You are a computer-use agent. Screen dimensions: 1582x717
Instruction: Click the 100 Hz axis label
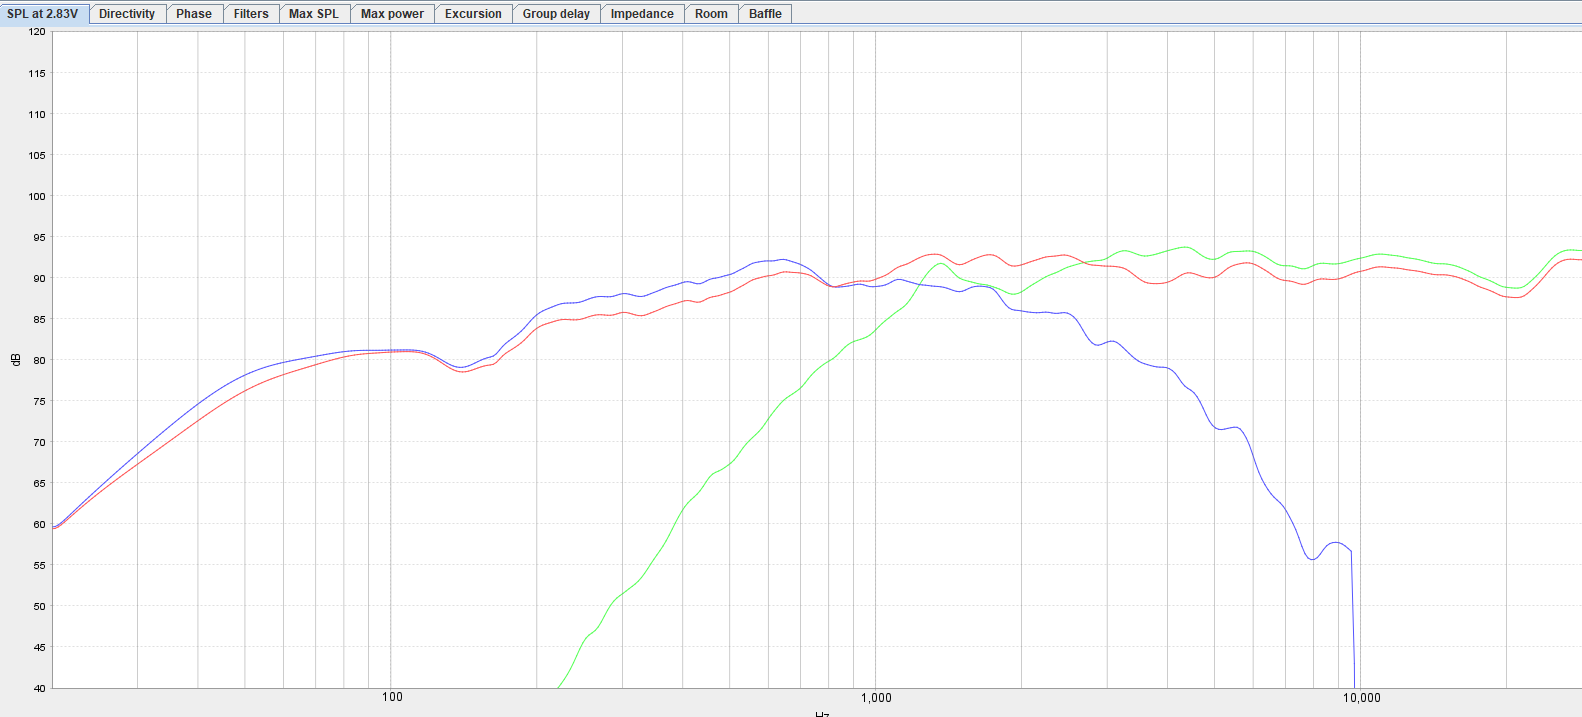[392, 697]
